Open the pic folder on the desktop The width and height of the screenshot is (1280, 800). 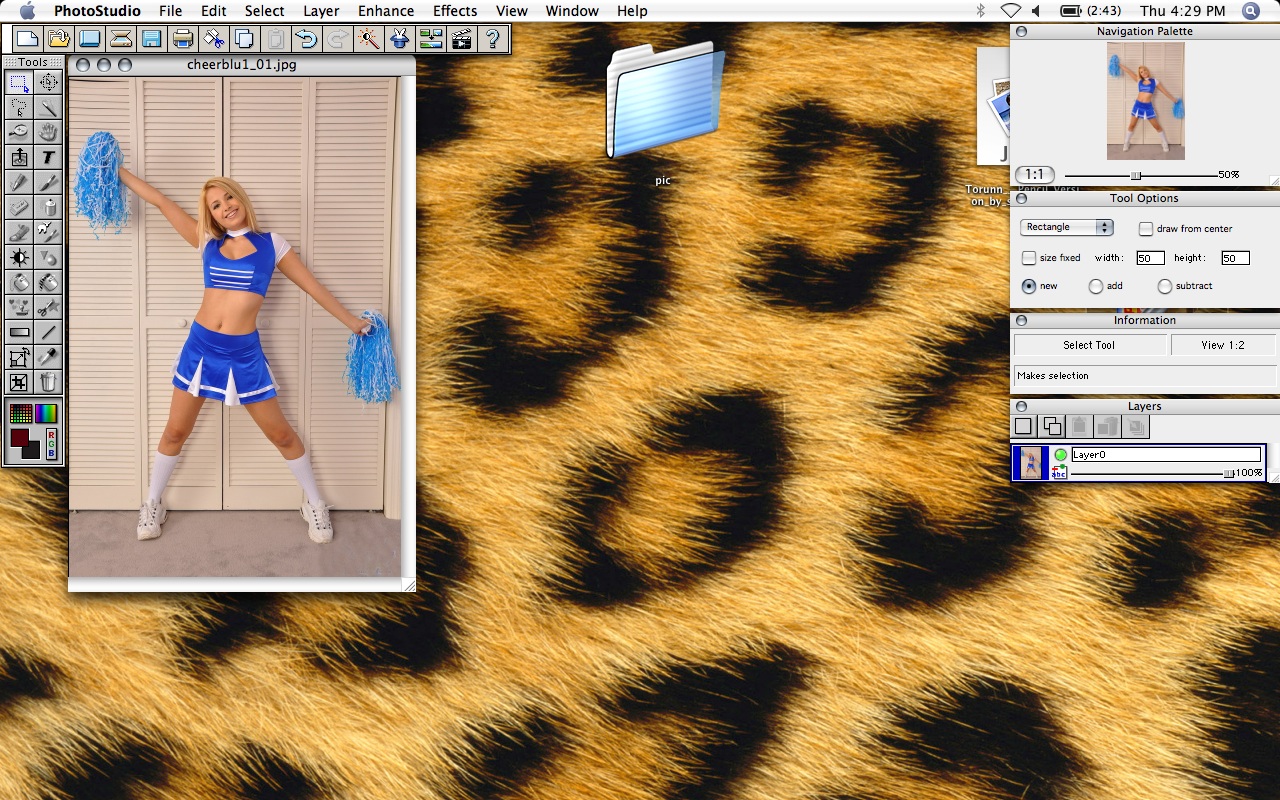click(665, 100)
